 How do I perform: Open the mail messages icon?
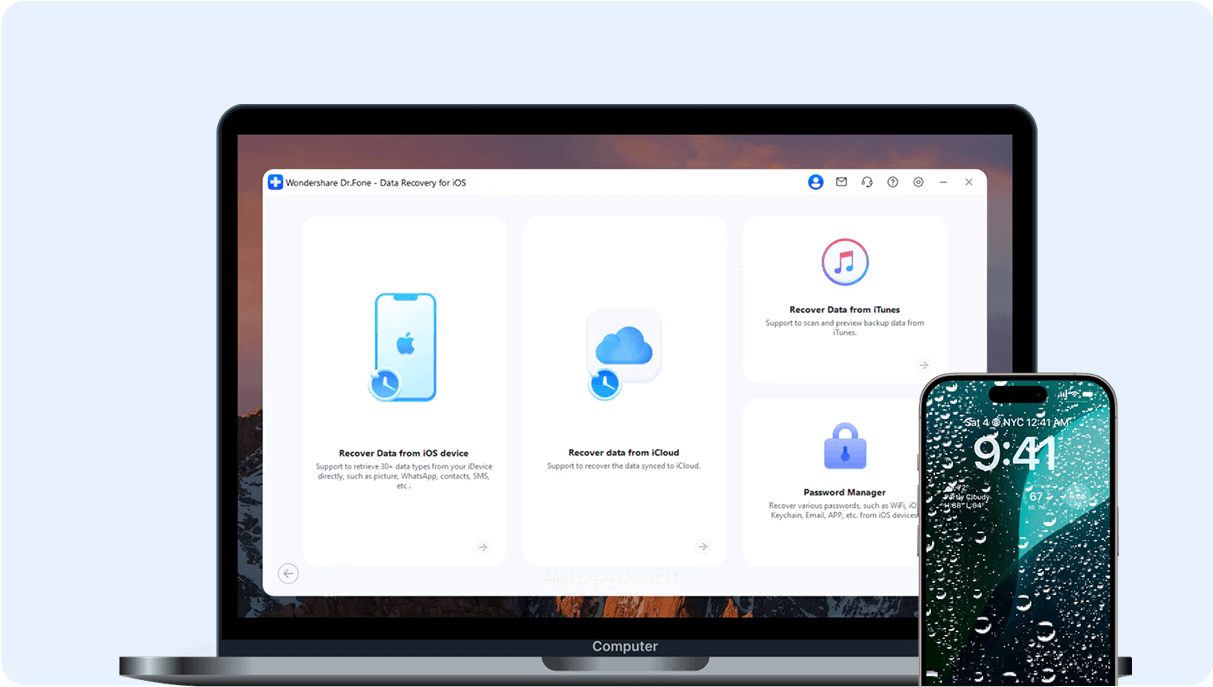pyautogui.click(x=841, y=182)
